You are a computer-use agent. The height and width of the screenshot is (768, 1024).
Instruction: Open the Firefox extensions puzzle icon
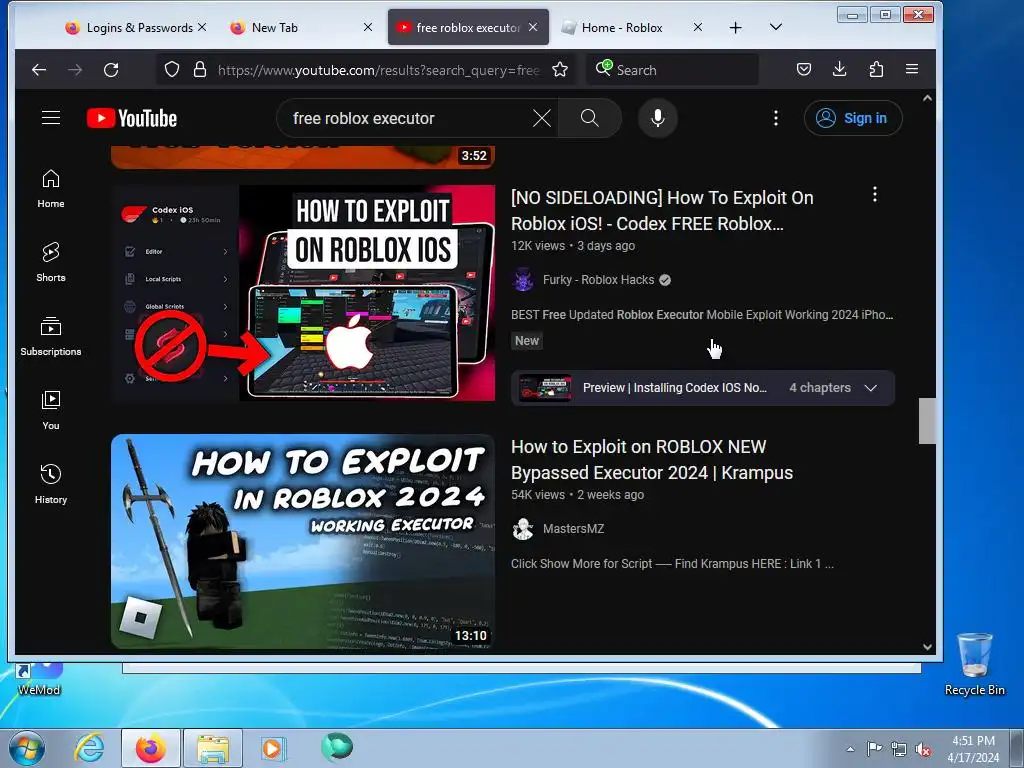tap(876, 69)
